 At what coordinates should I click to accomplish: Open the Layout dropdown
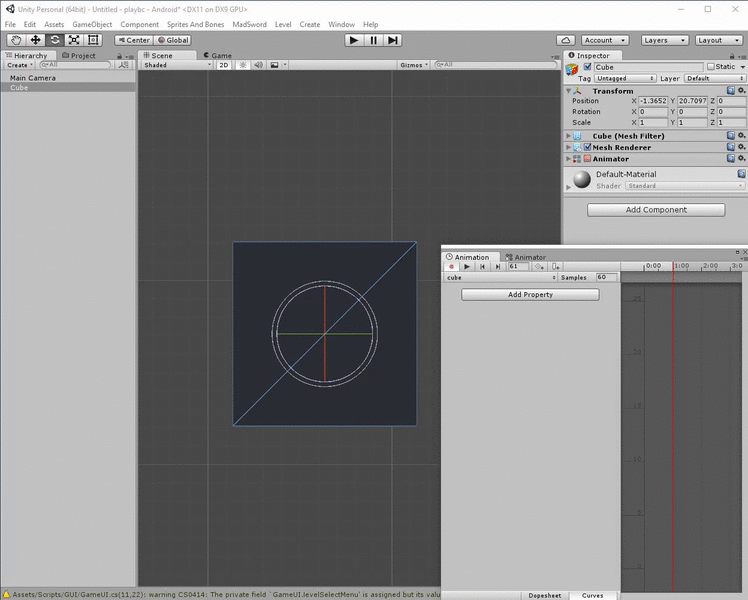718,40
